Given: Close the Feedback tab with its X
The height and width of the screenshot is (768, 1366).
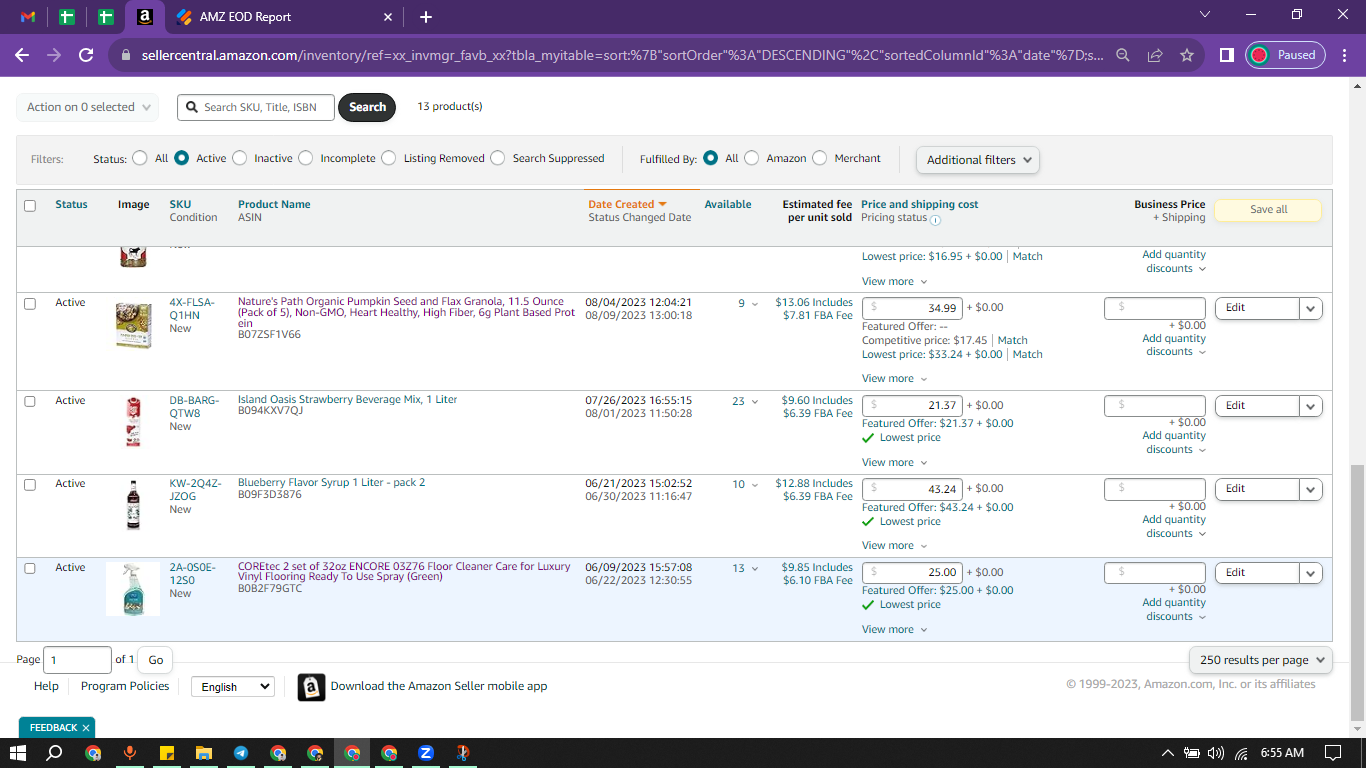Looking at the screenshot, I should [86, 728].
